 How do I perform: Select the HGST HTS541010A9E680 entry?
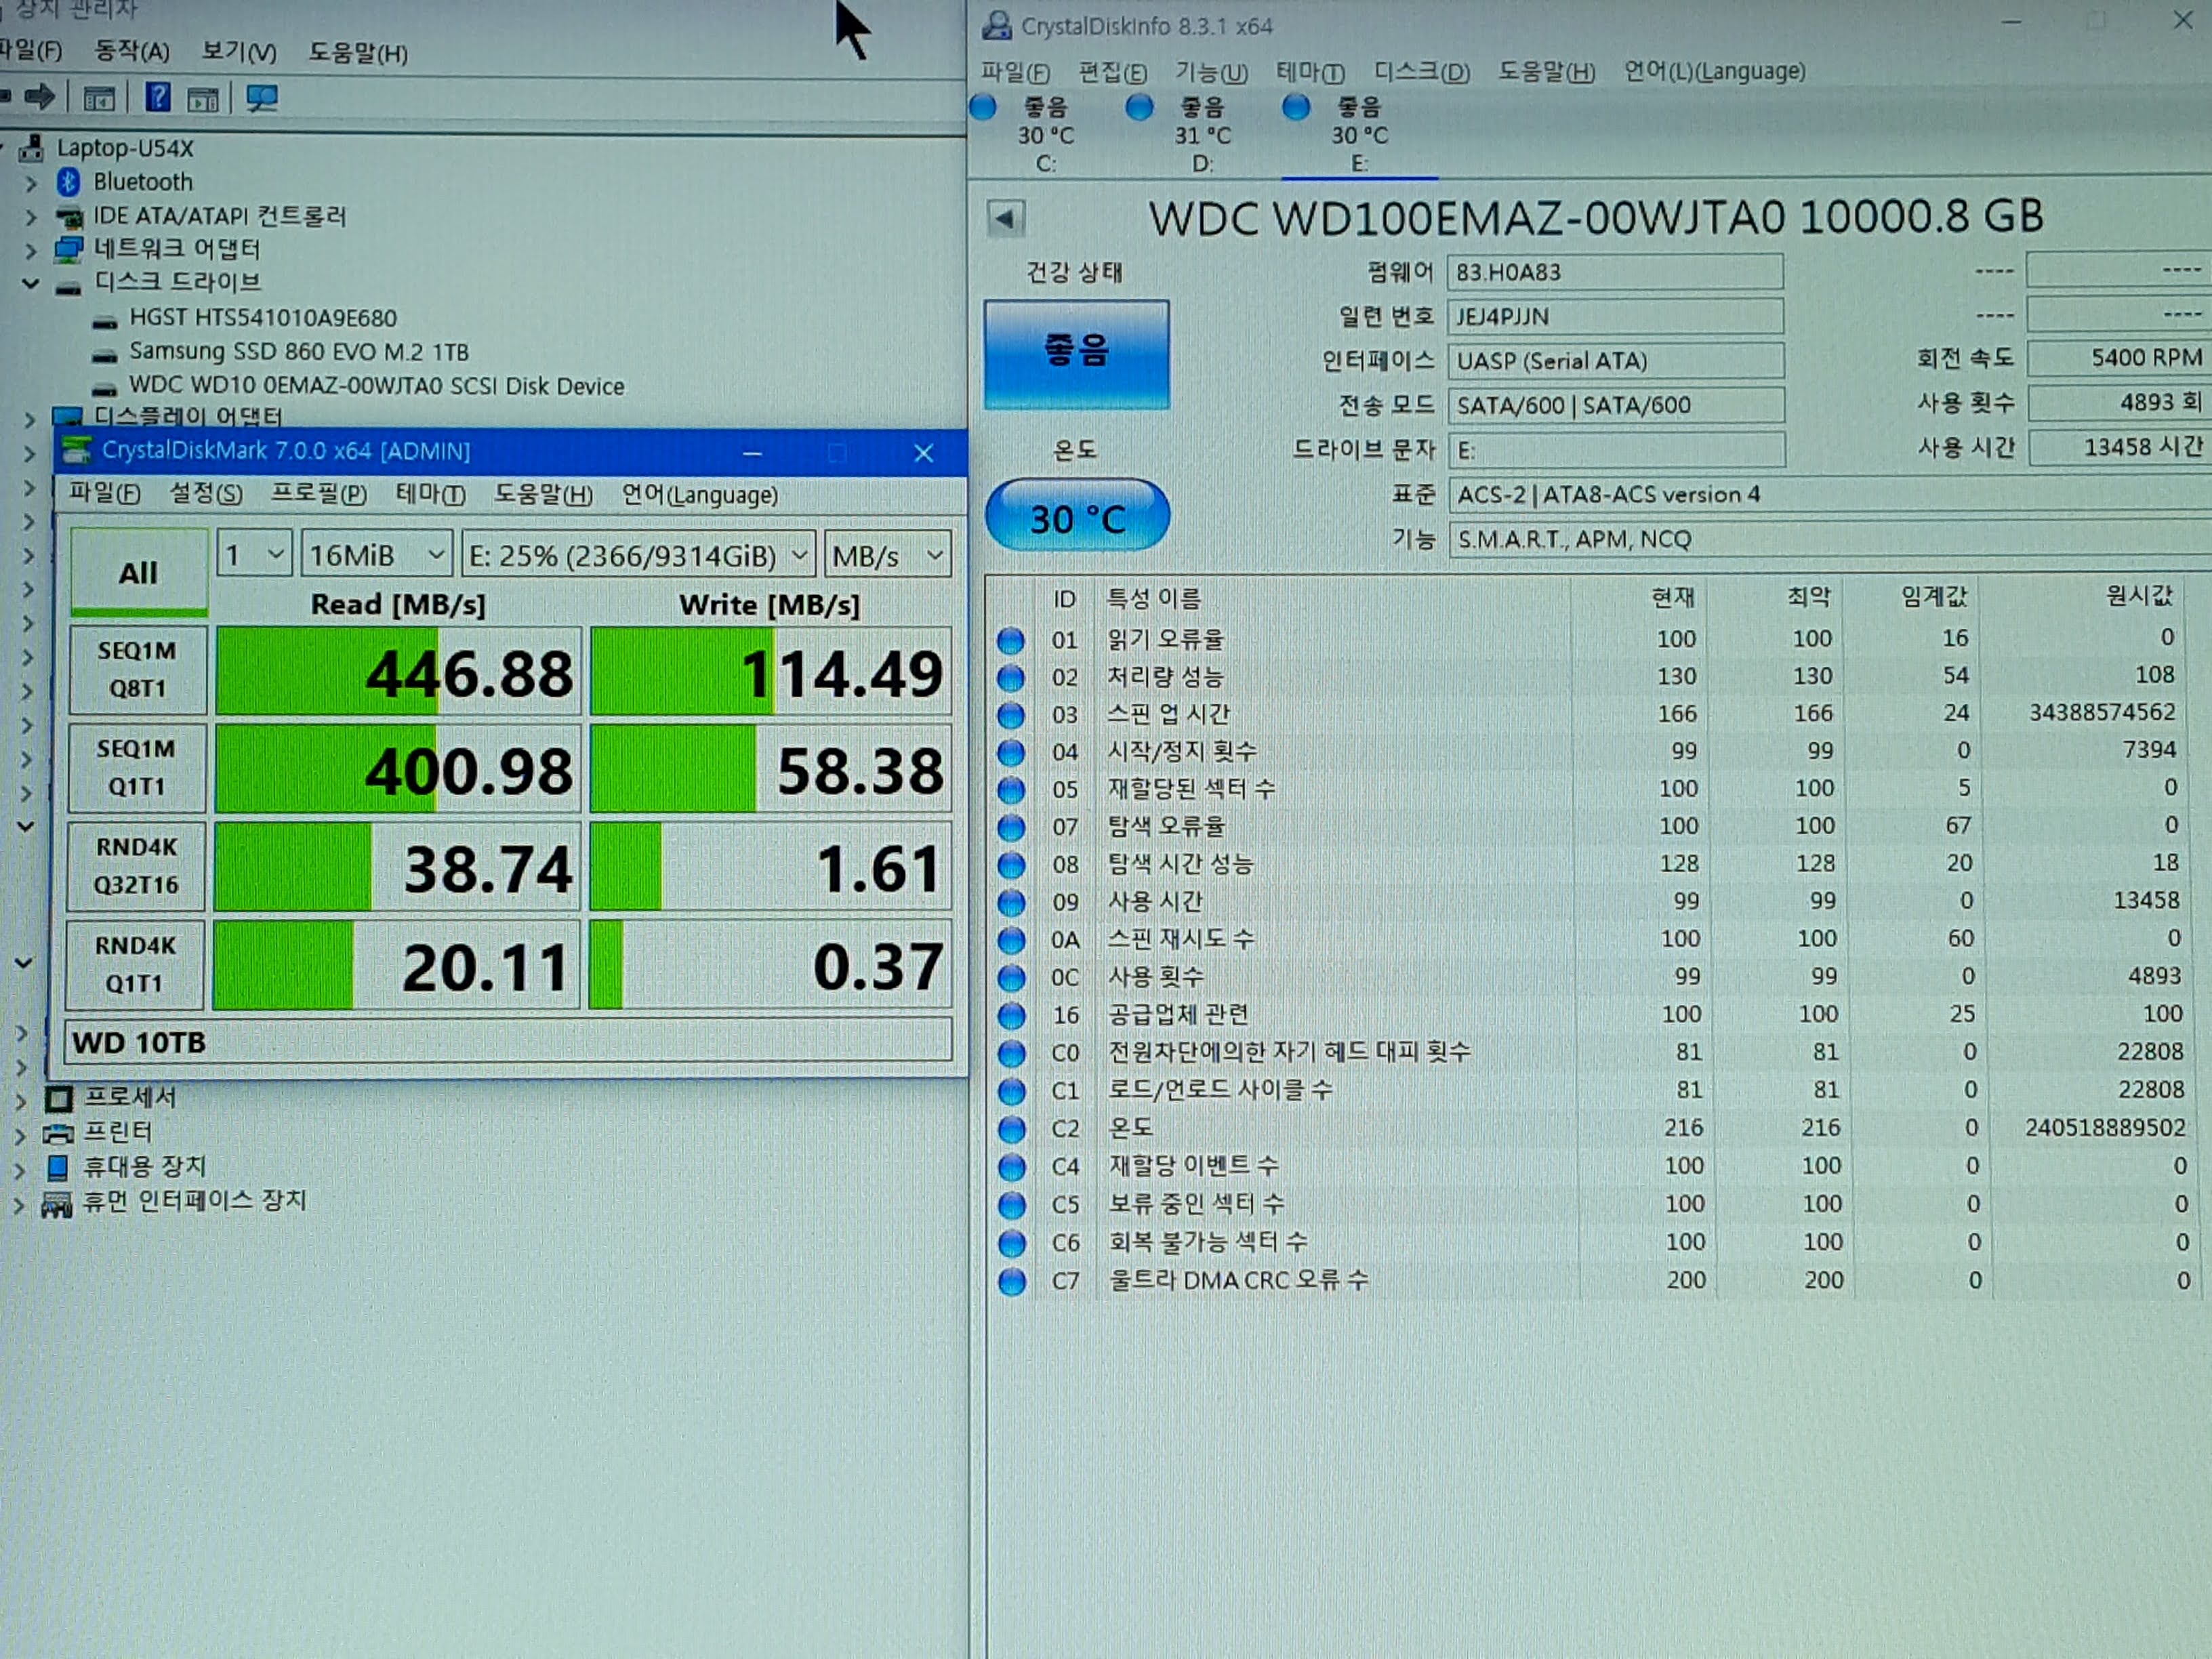tap(263, 318)
